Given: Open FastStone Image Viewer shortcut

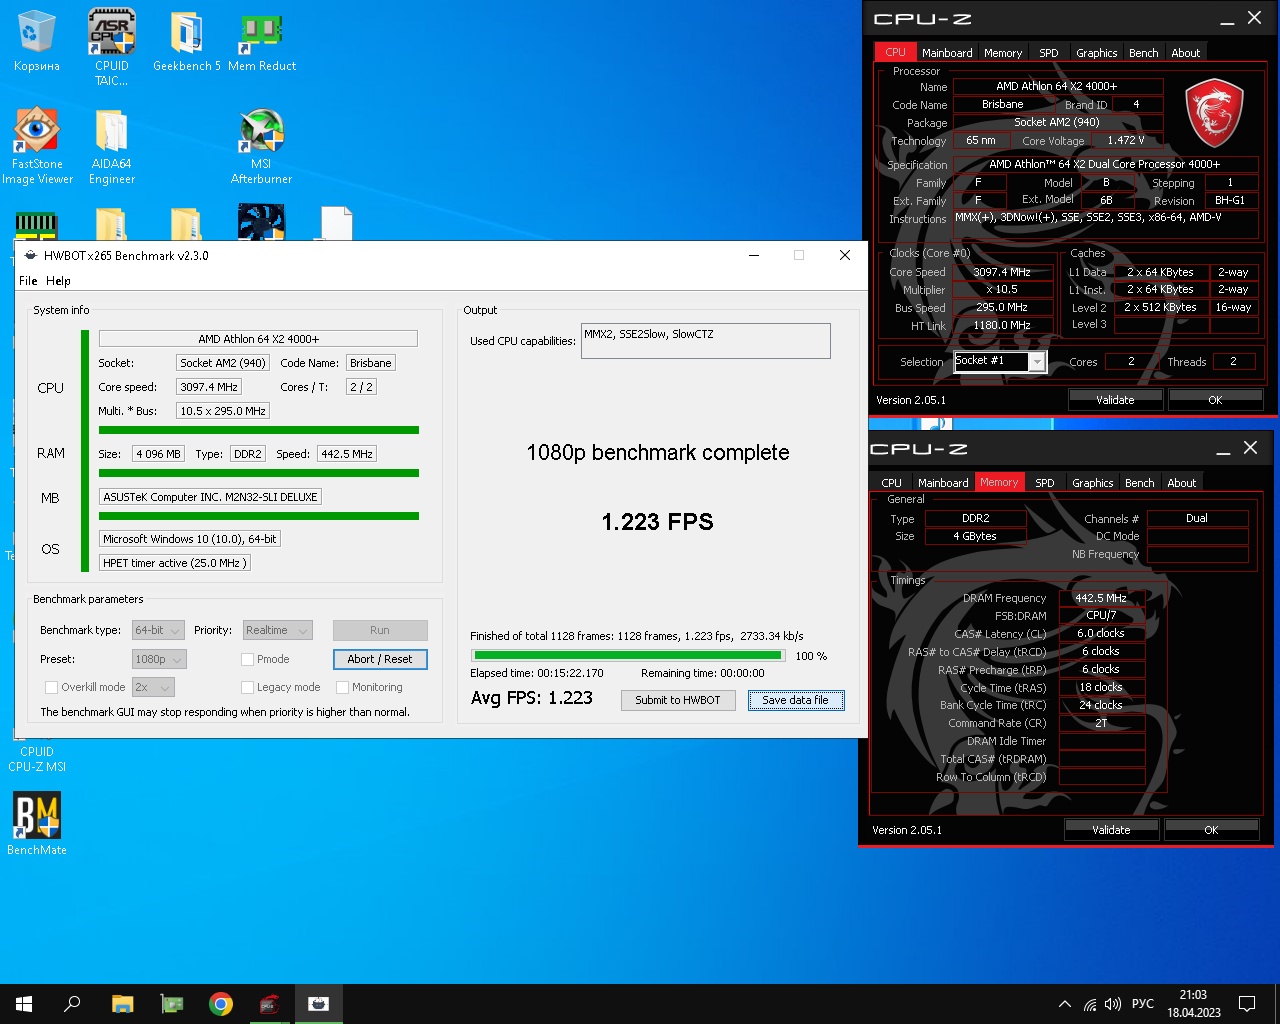Looking at the screenshot, I should pyautogui.click(x=37, y=146).
